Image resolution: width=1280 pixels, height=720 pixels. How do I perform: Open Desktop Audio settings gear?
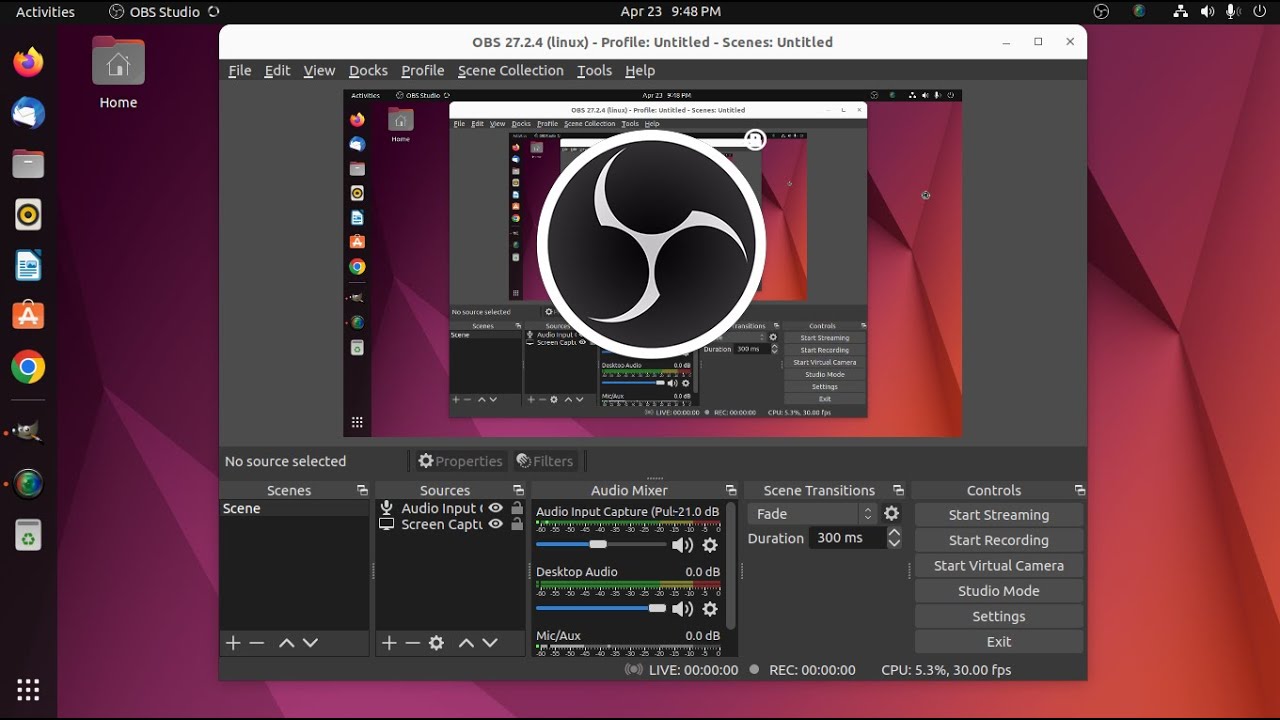point(710,609)
